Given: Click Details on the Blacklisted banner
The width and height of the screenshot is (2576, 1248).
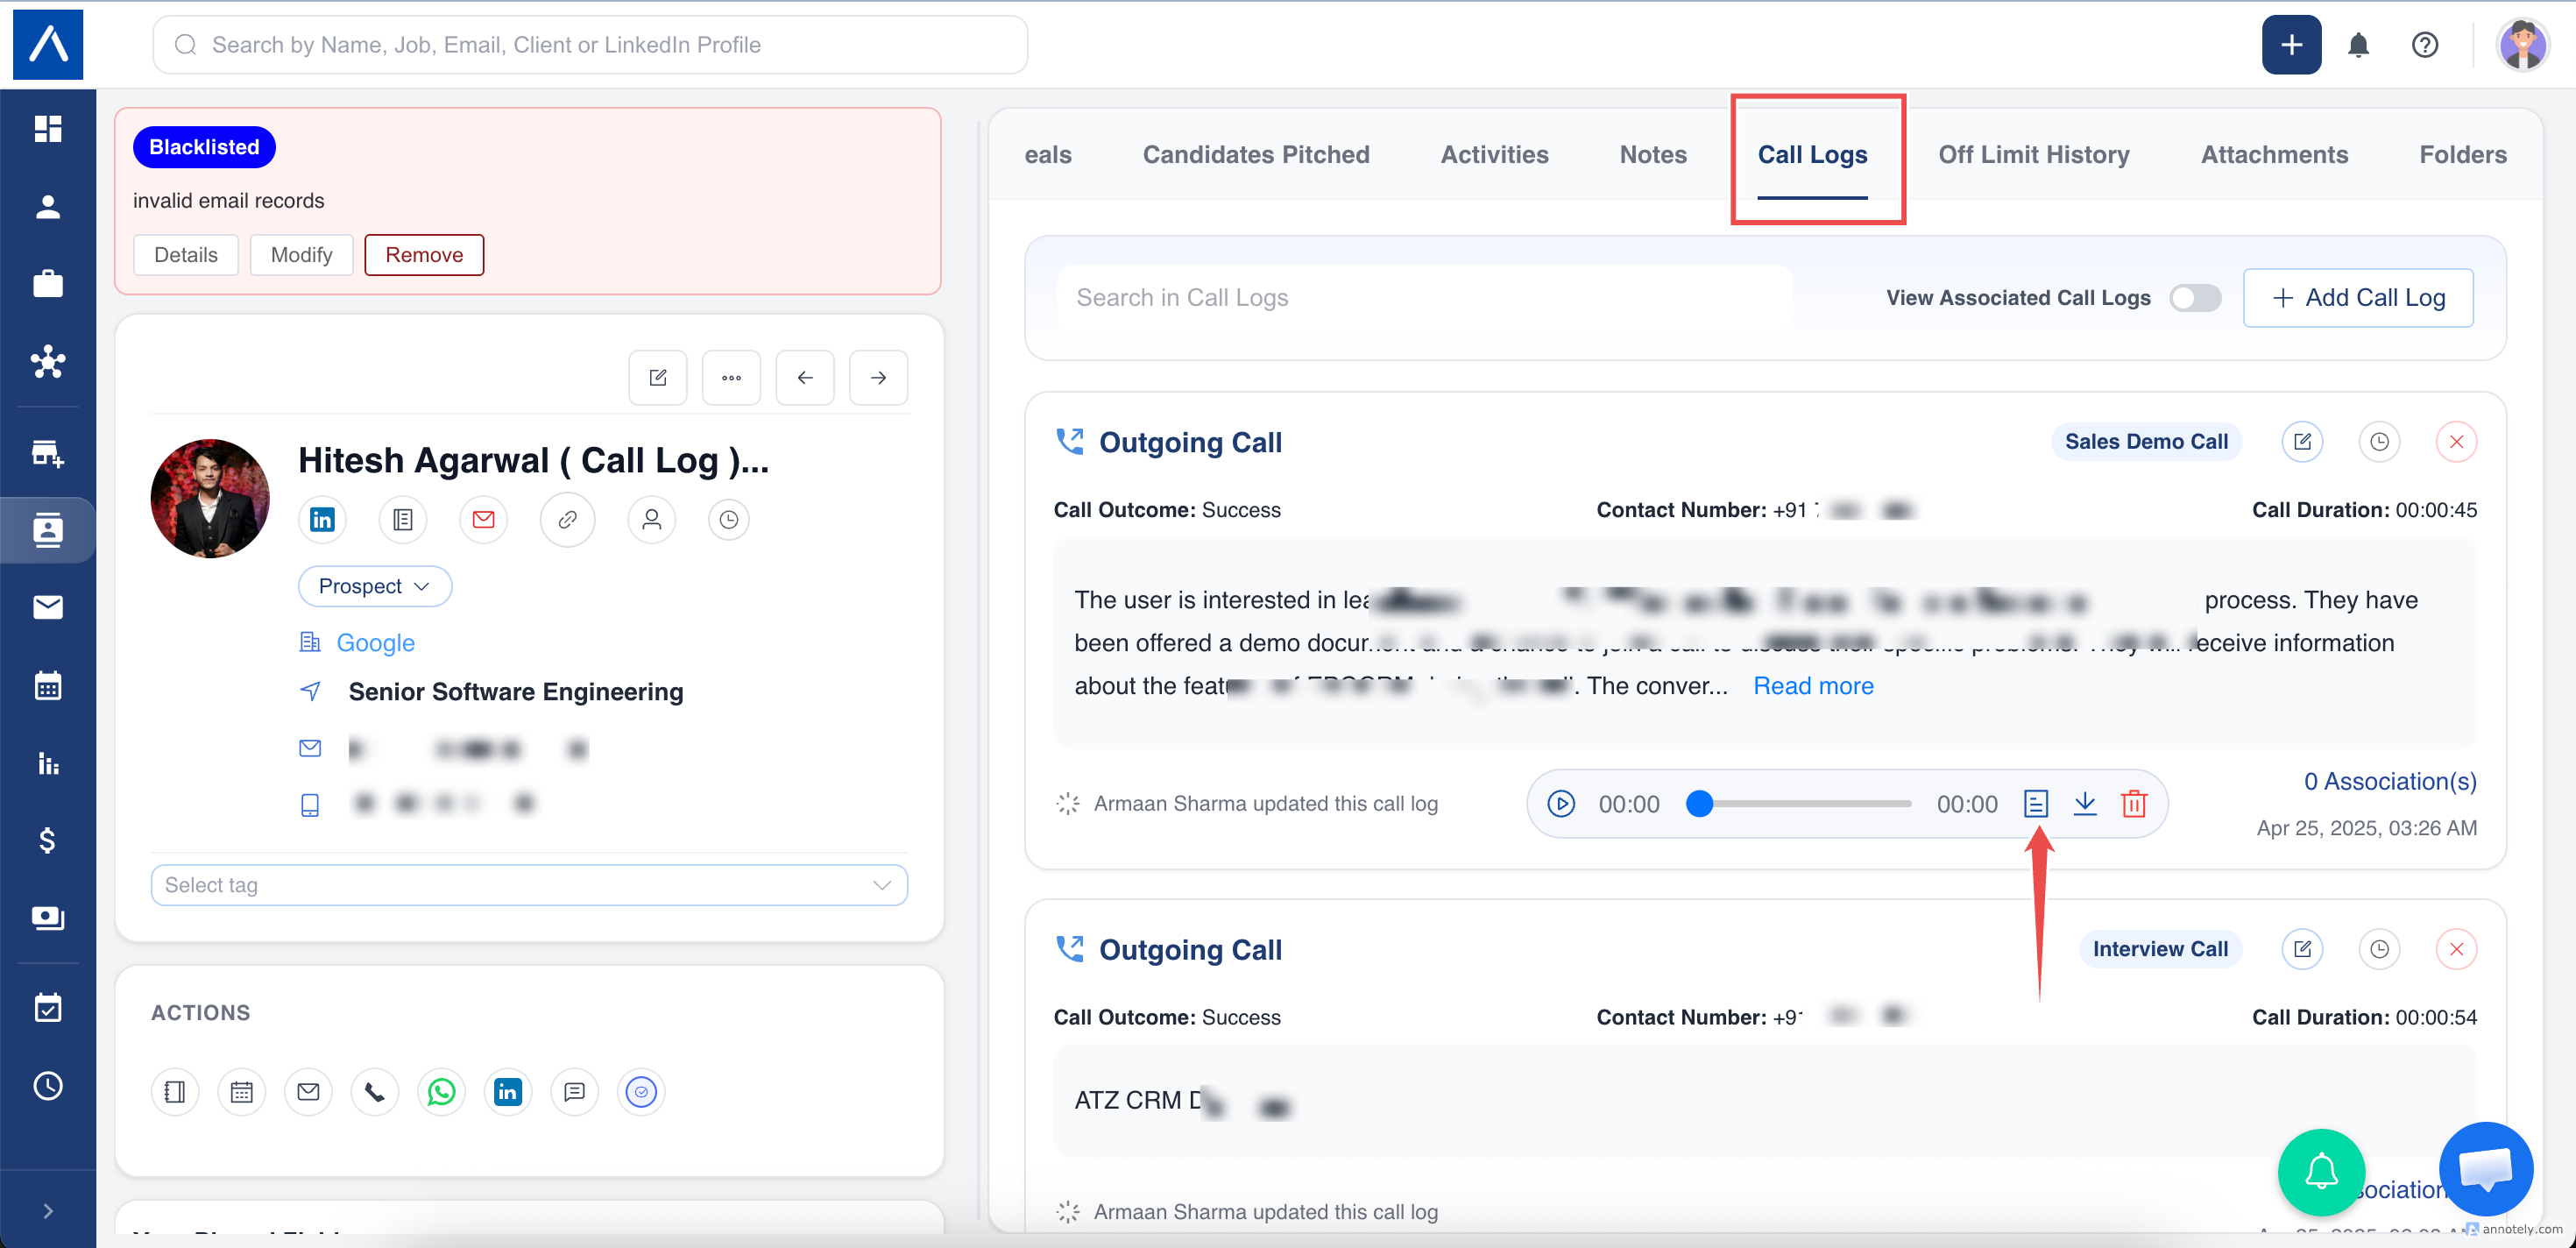Looking at the screenshot, I should click(186, 255).
